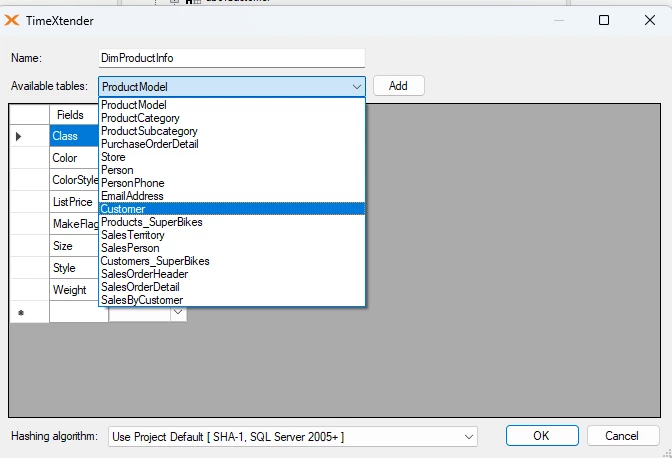The image size is (672, 458).
Task: Click the Cancel button
Action: coord(623,436)
